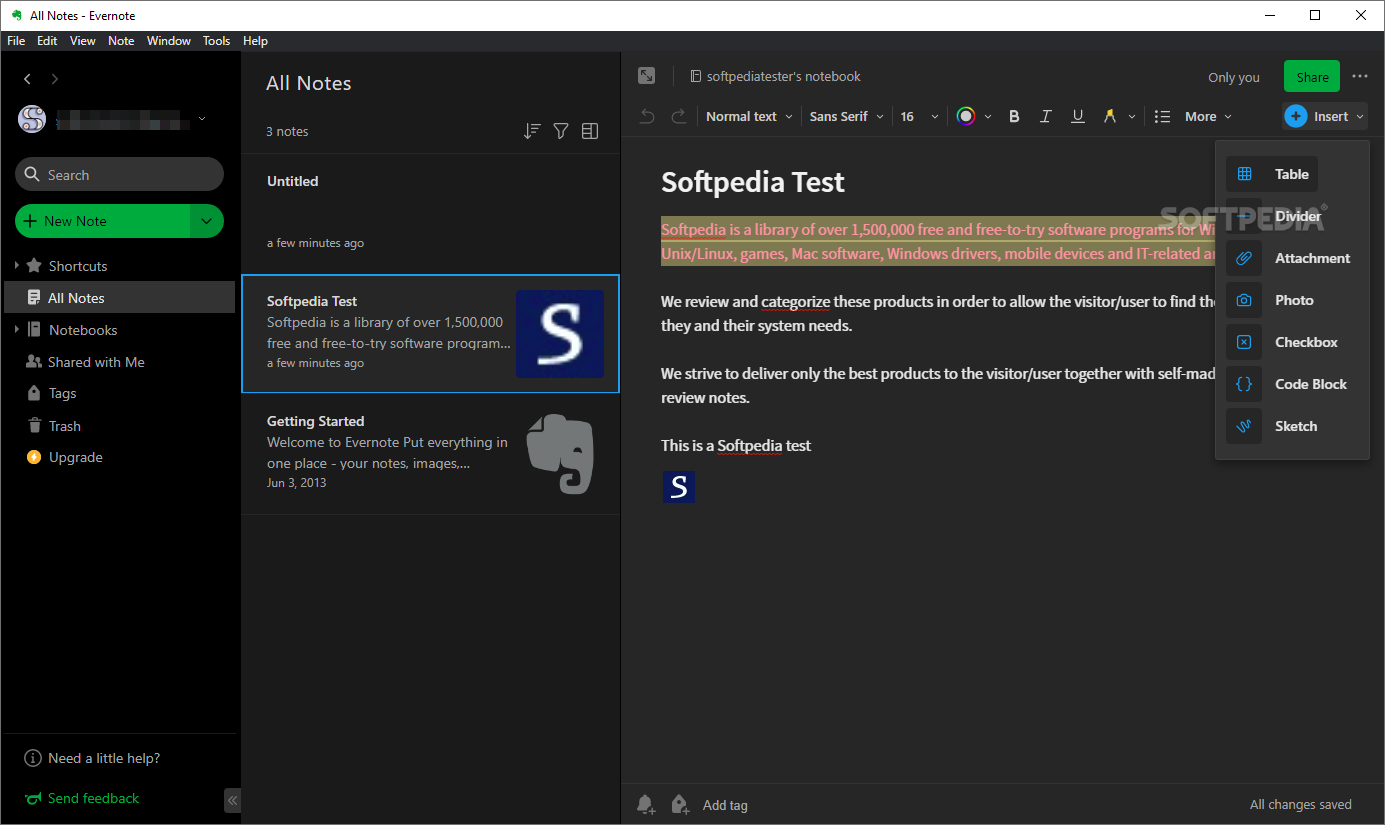Insert a Divider from the menu
The width and height of the screenshot is (1385, 825).
point(1276,216)
